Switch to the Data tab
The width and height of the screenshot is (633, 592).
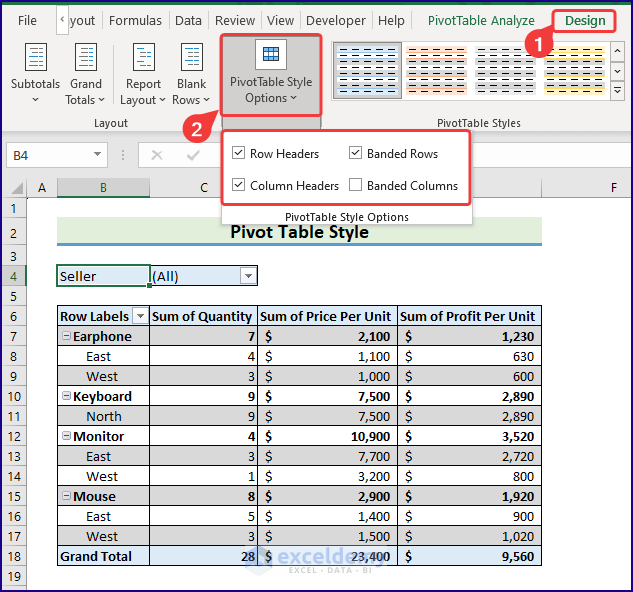[188, 21]
